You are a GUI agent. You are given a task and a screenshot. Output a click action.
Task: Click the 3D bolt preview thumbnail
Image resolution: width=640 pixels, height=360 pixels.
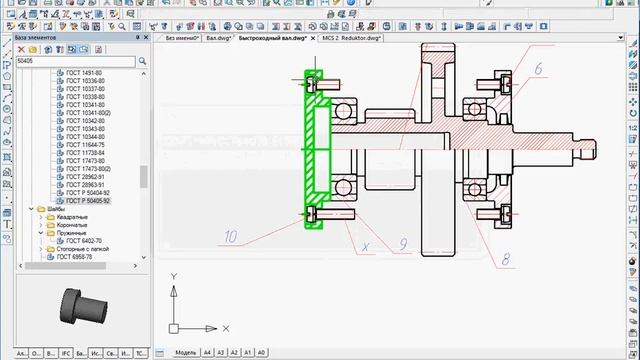point(83,307)
